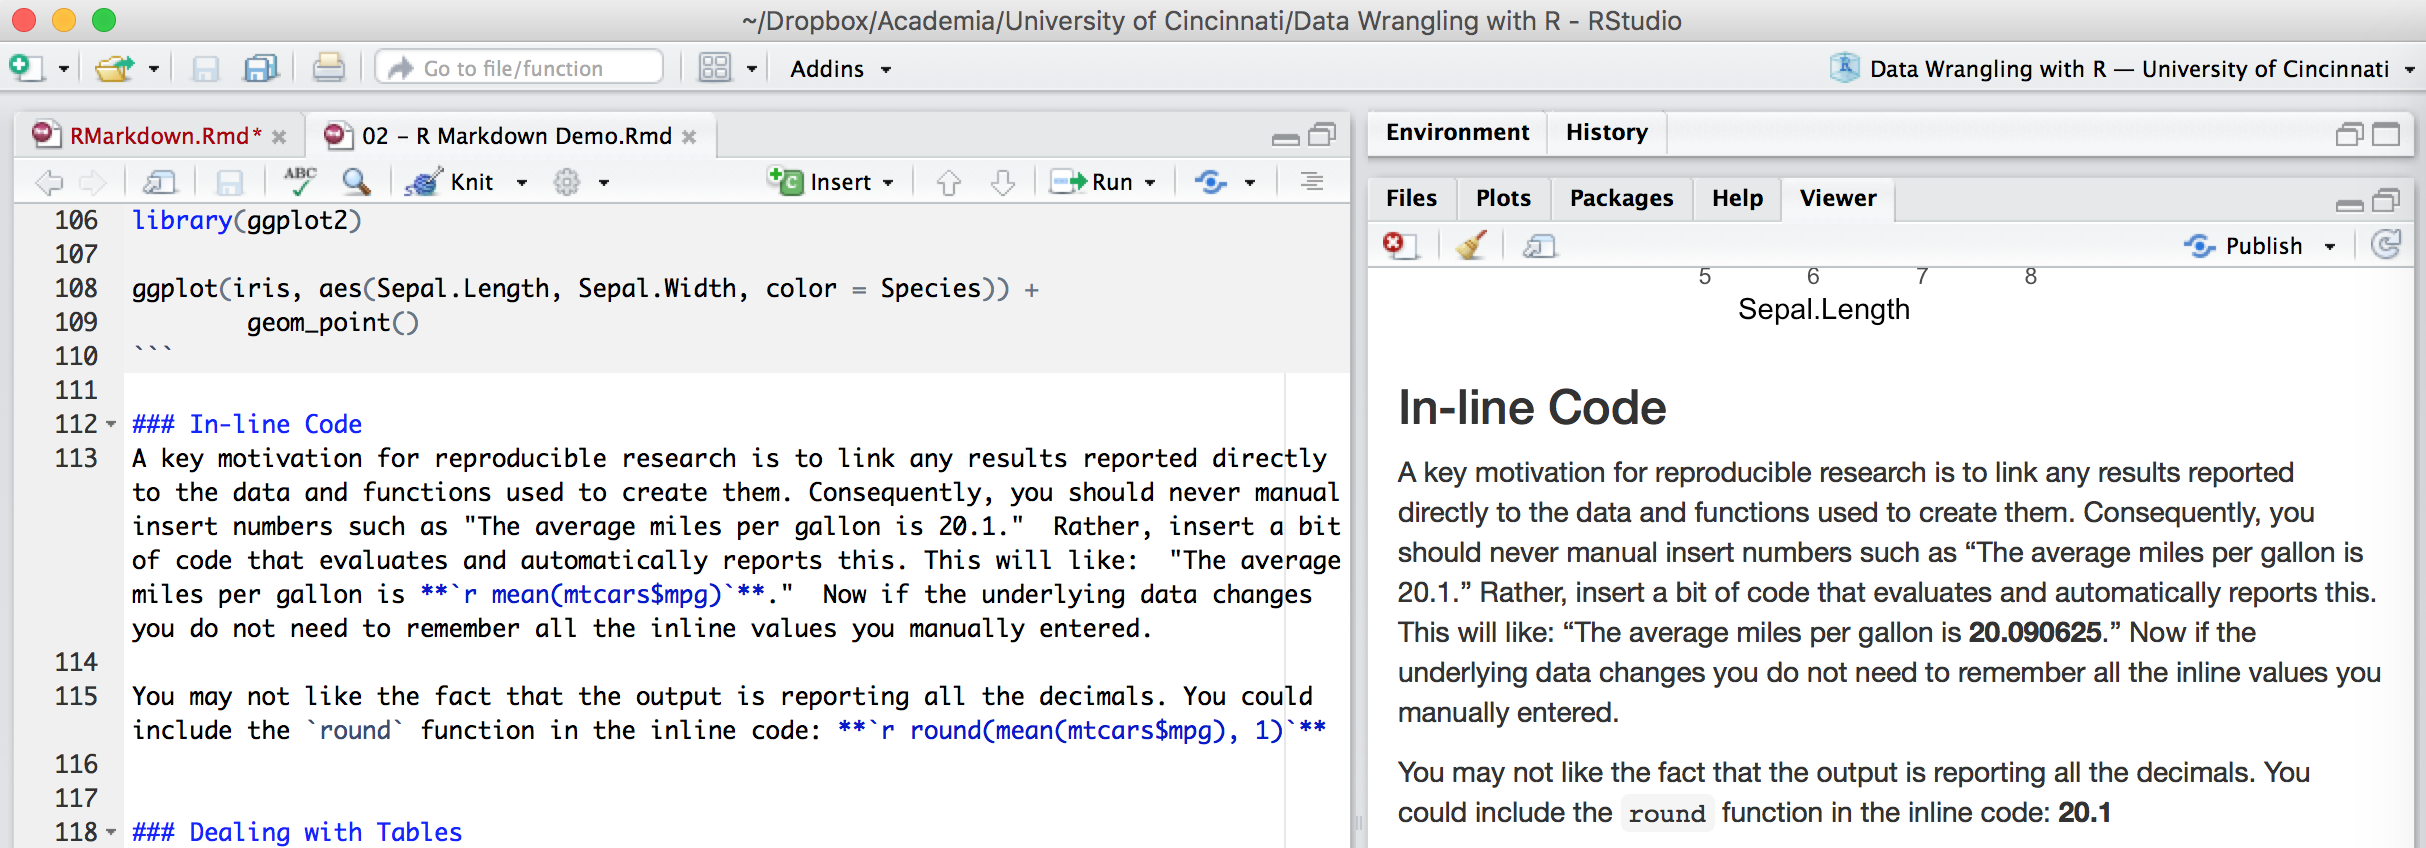
Task: Click the Save All icon
Action: 261,68
